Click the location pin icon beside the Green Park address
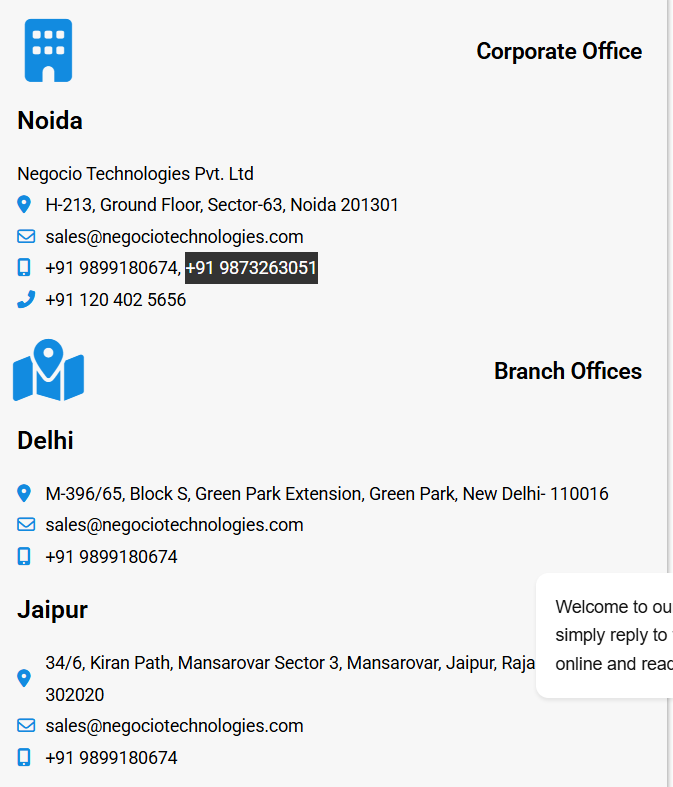673x787 pixels. coord(24,493)
